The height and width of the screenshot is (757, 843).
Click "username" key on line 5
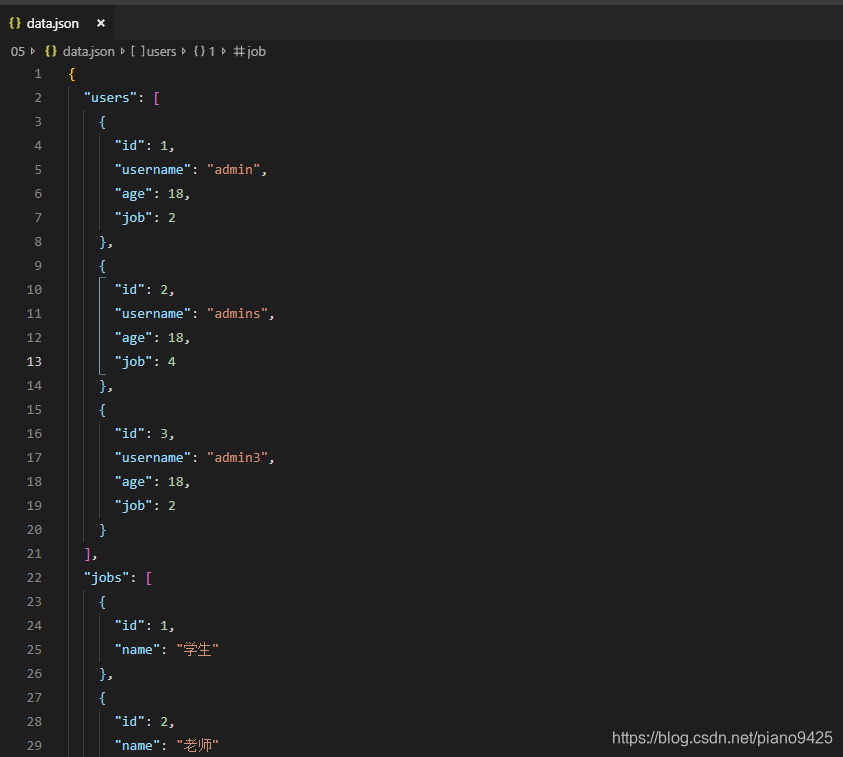coord(153,170)
